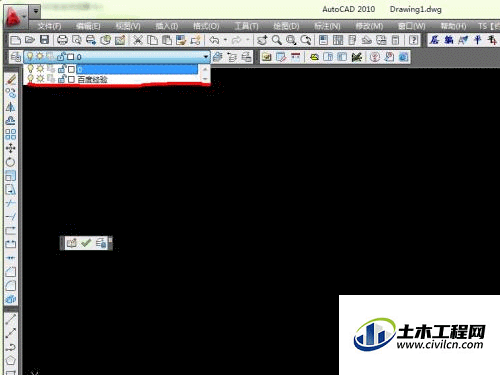Viewport: 500px width, 375px height.
Task: Click color square of layer 百度经验
Action: coord(71,79)
